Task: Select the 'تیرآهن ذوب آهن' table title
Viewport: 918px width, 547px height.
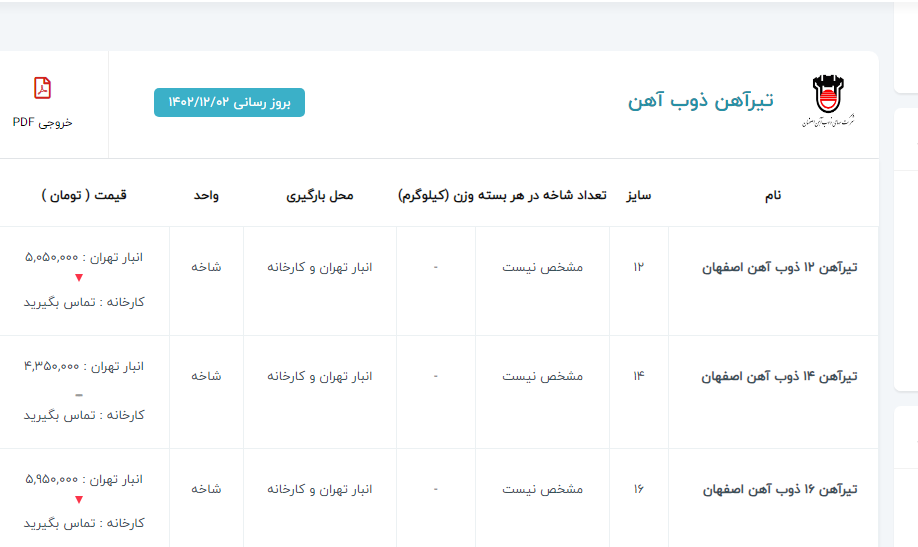Action: [701, 101]
